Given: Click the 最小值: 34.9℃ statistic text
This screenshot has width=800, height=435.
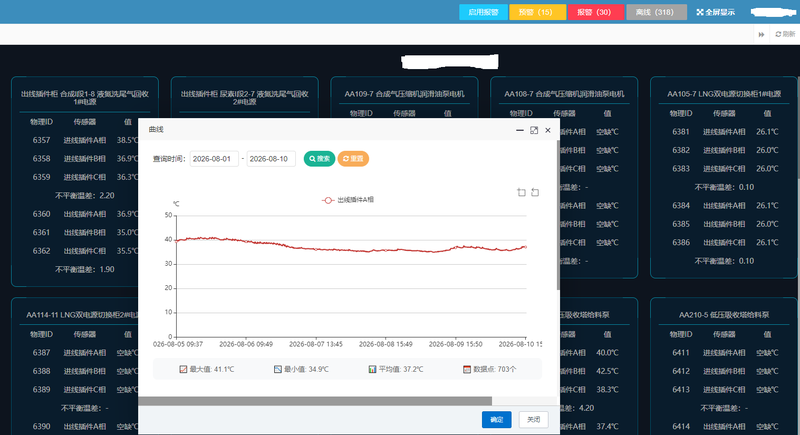Looking at the screenshot, I should click(306, 369).
